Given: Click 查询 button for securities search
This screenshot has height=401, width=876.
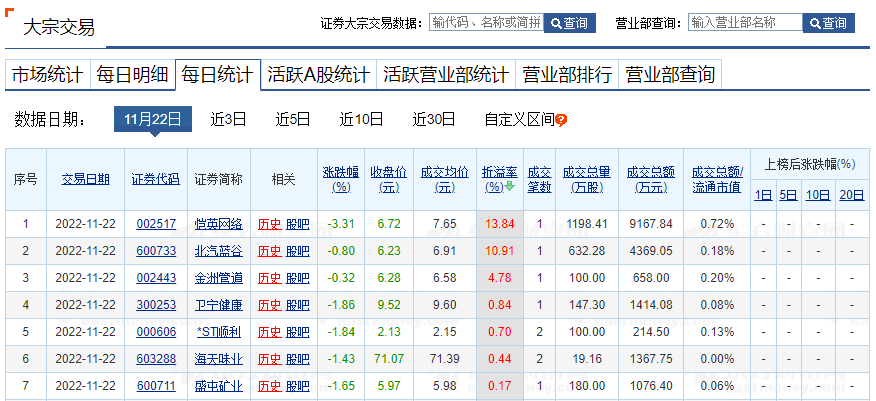Looking at the screenshot, I should click(x=571, y=23).
